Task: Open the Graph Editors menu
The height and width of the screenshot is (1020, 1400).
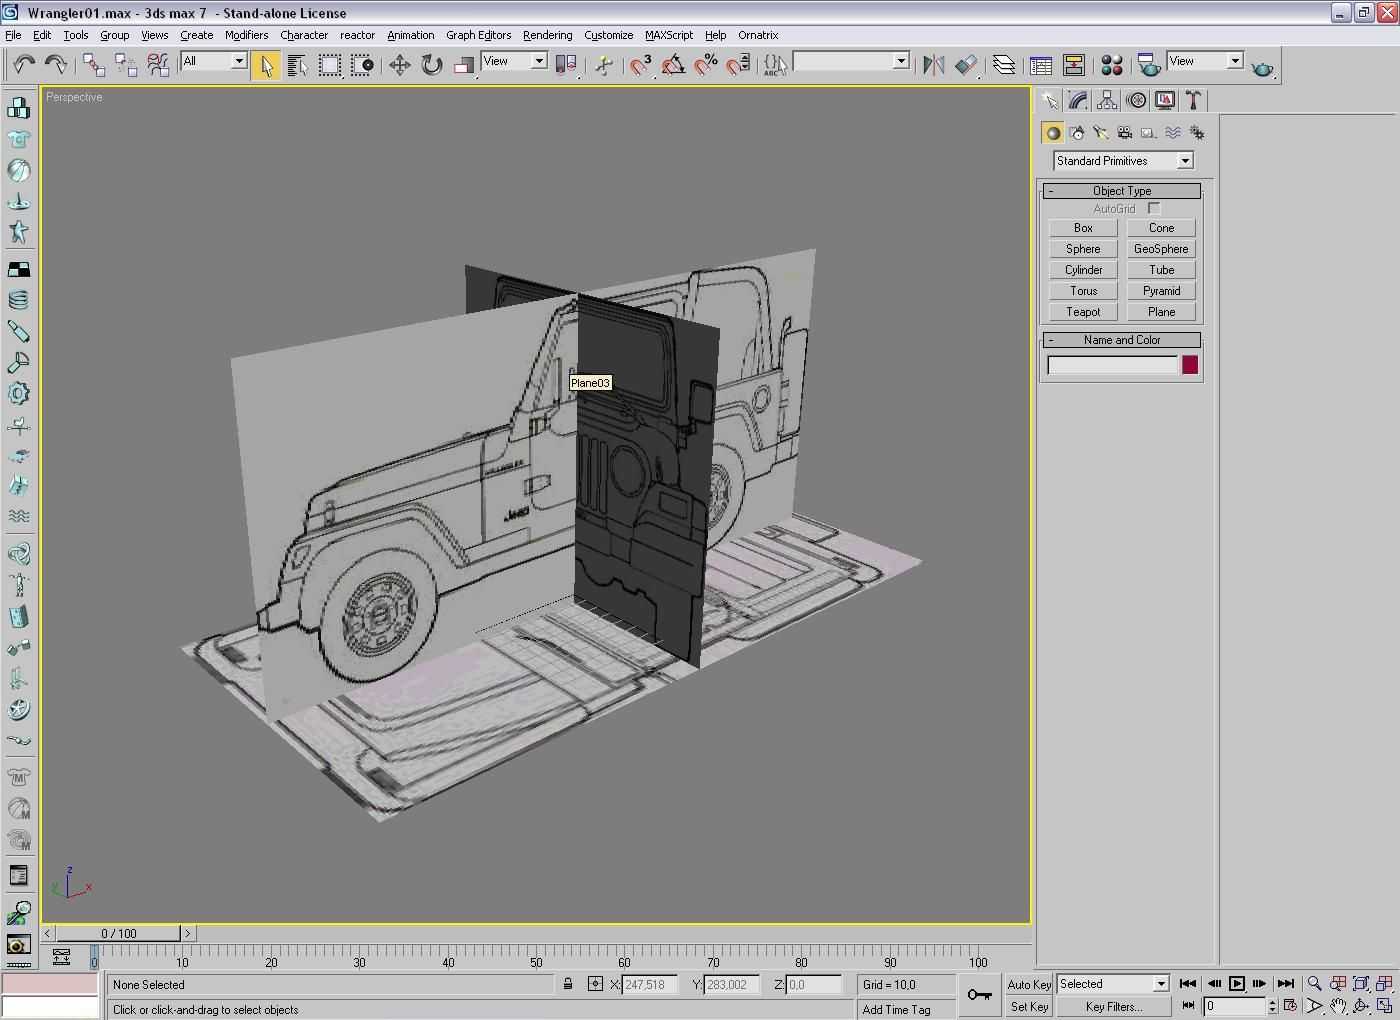Action: [478, 35]
